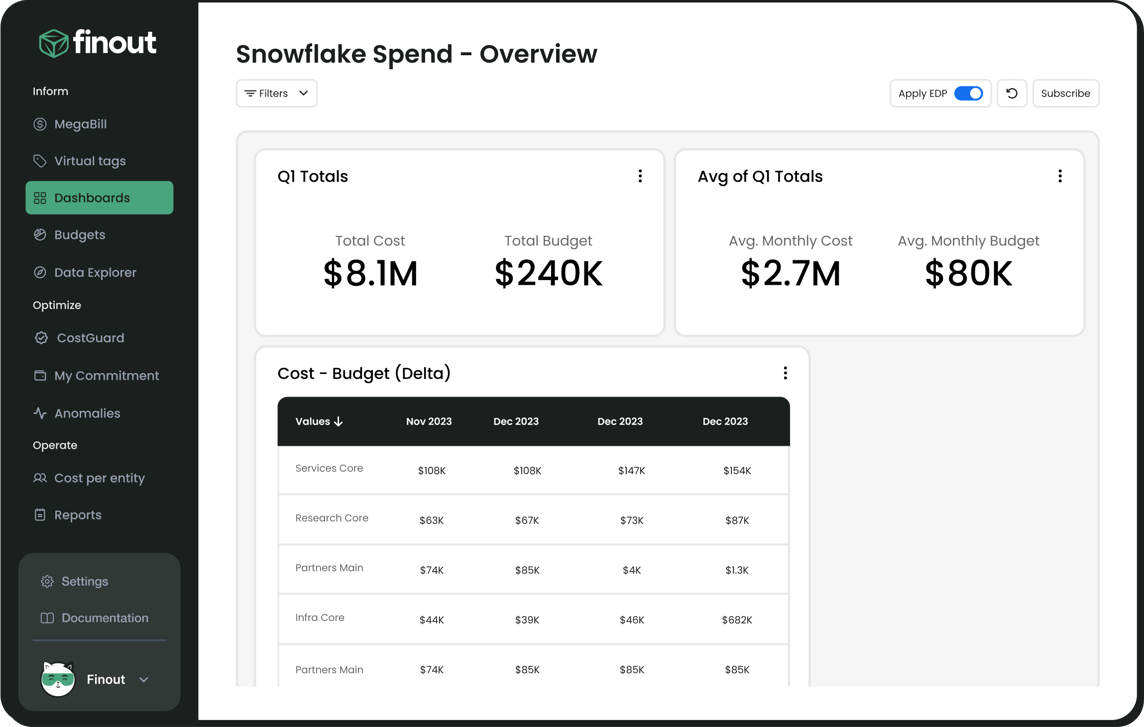Open options menu for Q1 Totals card
Image resolution: width=1144 pixels, height=727 pixels.
click(640, 174)
